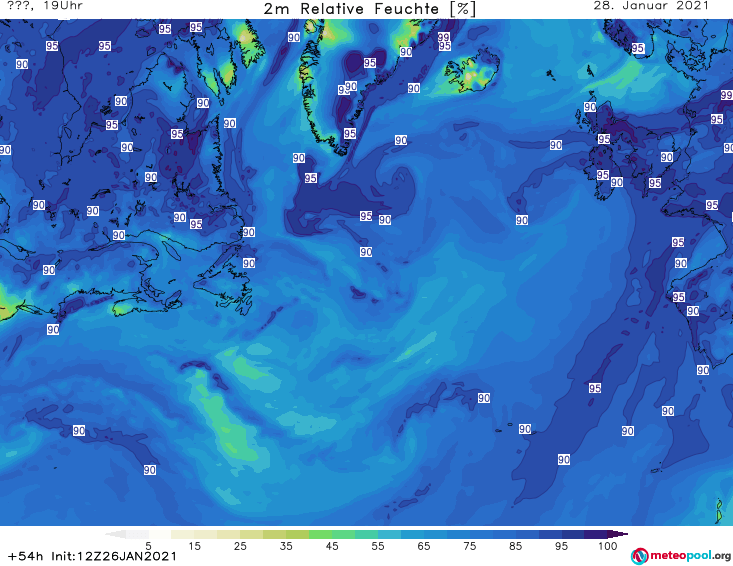
Task: Click legend tick label '55'
Action: (x=378, y=546)
